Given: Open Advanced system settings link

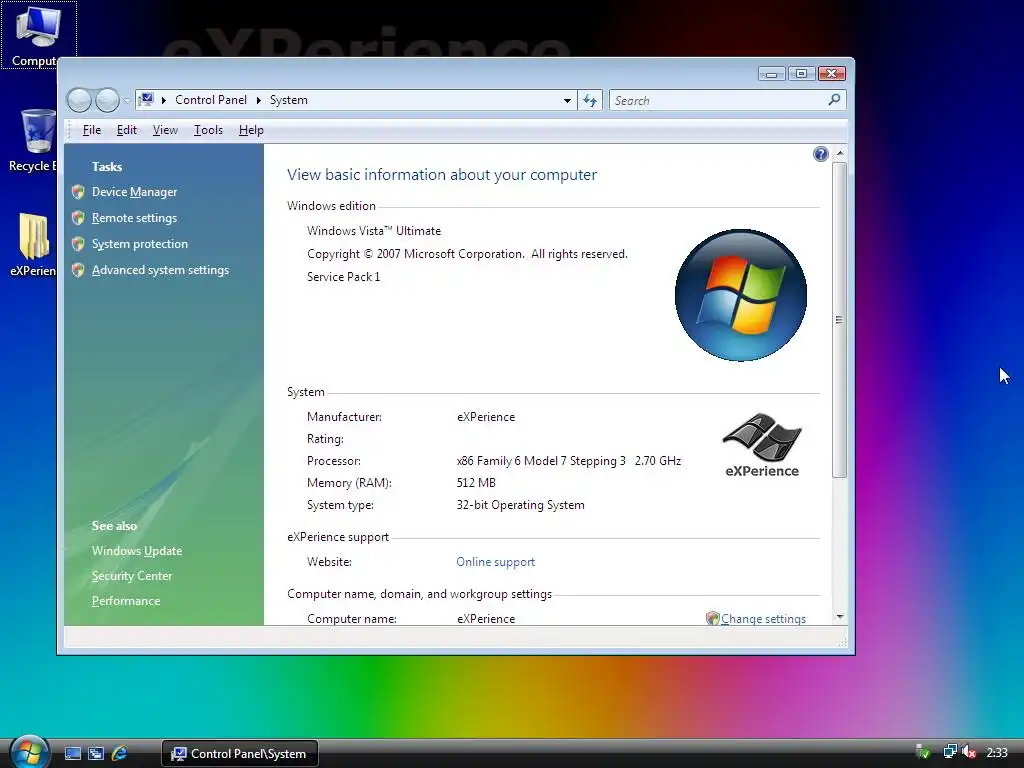Looking at the screenshot, I should pyautogui.click(x=160, y=270).
